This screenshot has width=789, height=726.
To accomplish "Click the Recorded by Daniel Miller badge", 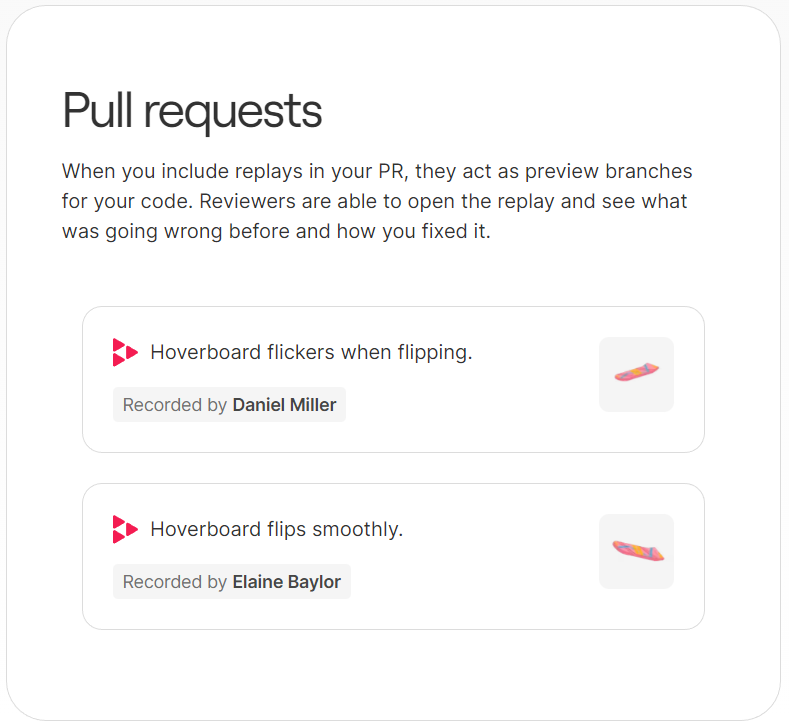I will pos(229,405).
